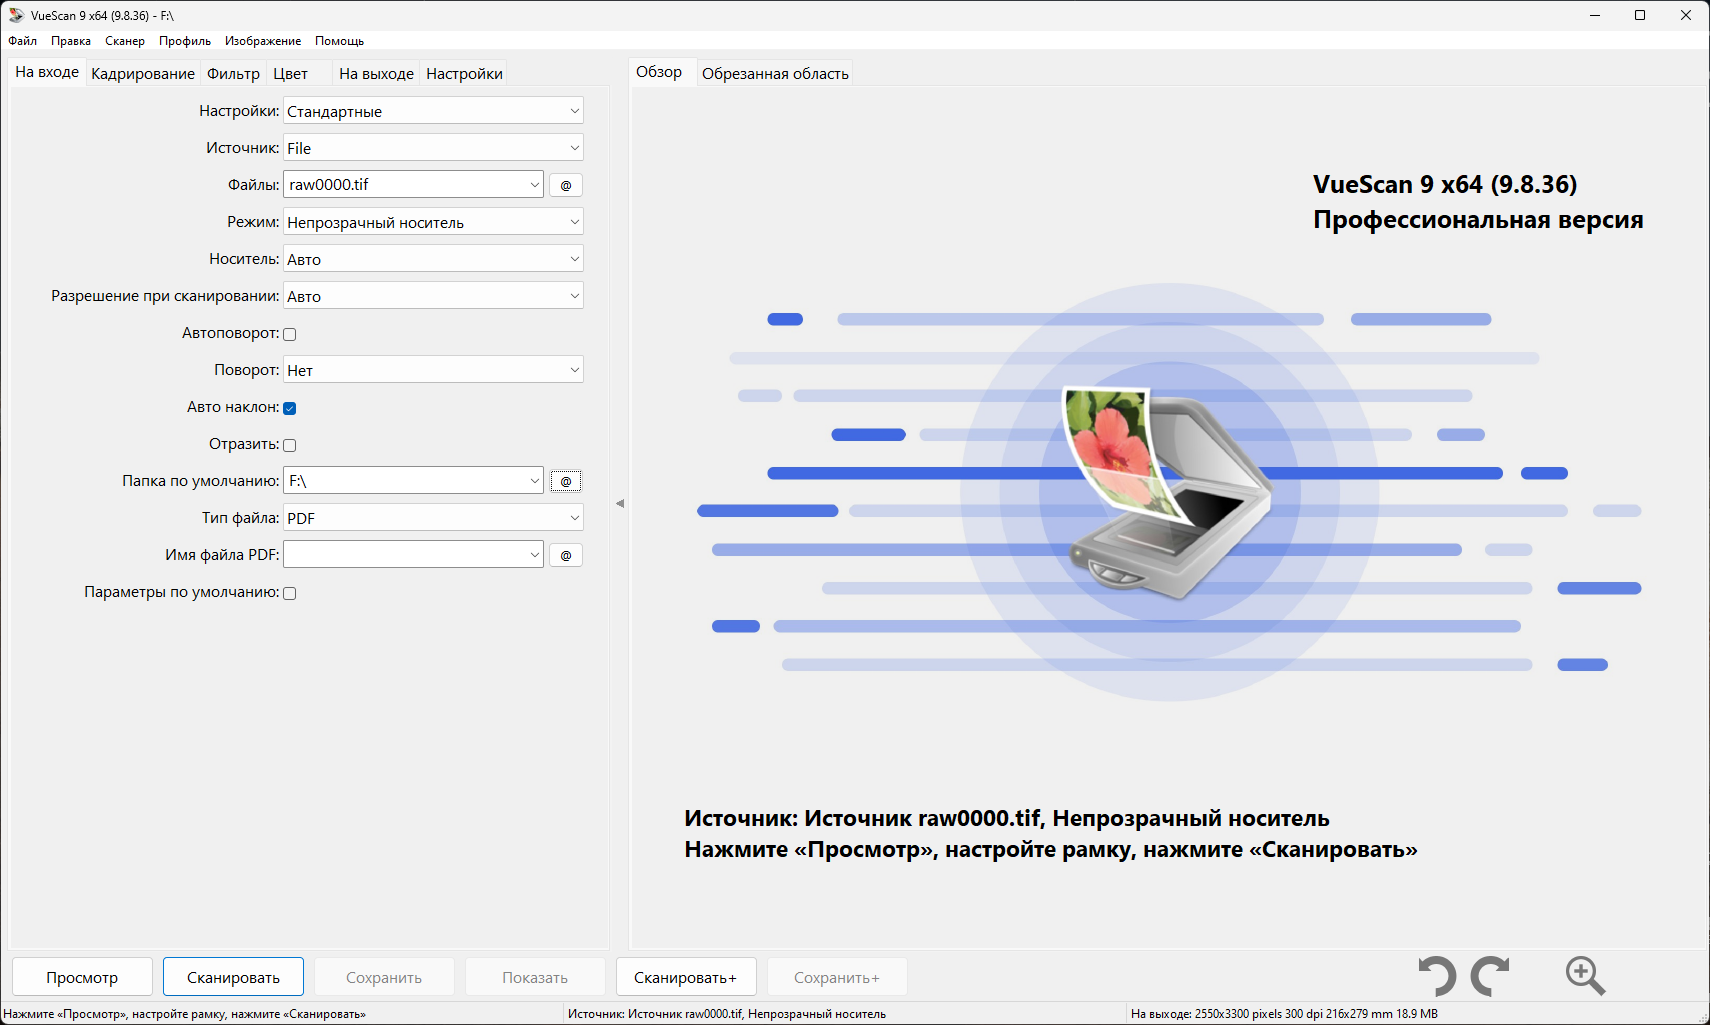Open the Файлы combo box arrow
1710x1025 pixels.
[534, 185]
